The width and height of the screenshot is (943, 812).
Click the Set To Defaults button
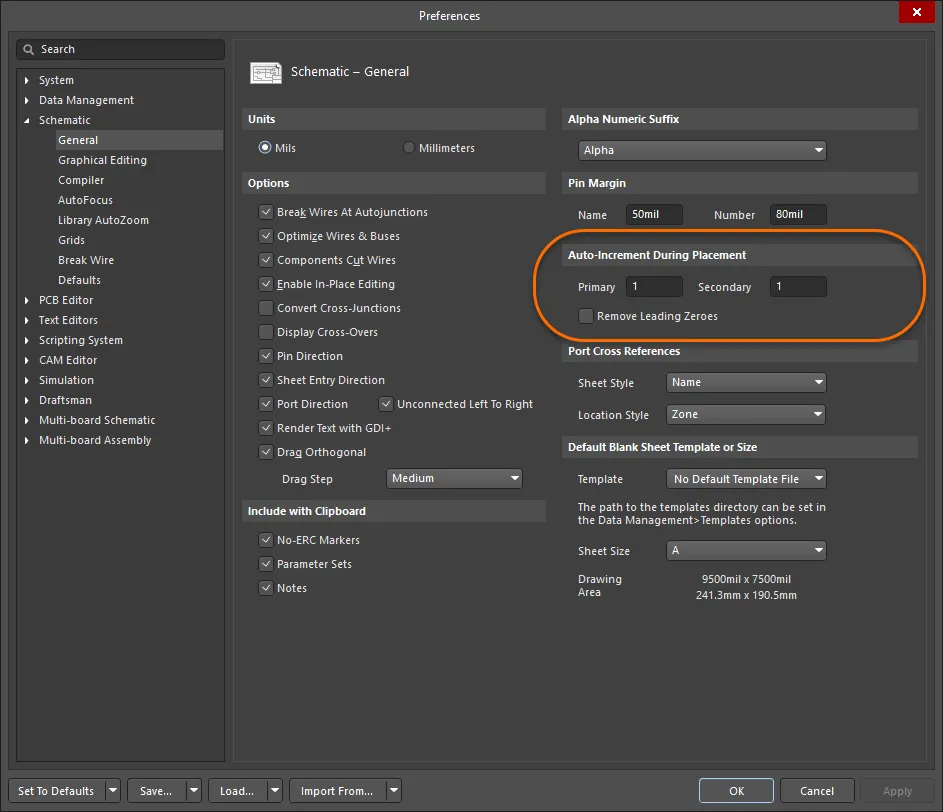tap(55, 790)
